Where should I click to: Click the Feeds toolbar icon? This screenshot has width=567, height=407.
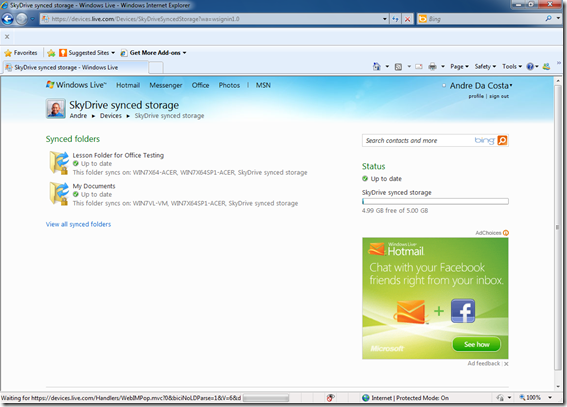tap(398, 67)
